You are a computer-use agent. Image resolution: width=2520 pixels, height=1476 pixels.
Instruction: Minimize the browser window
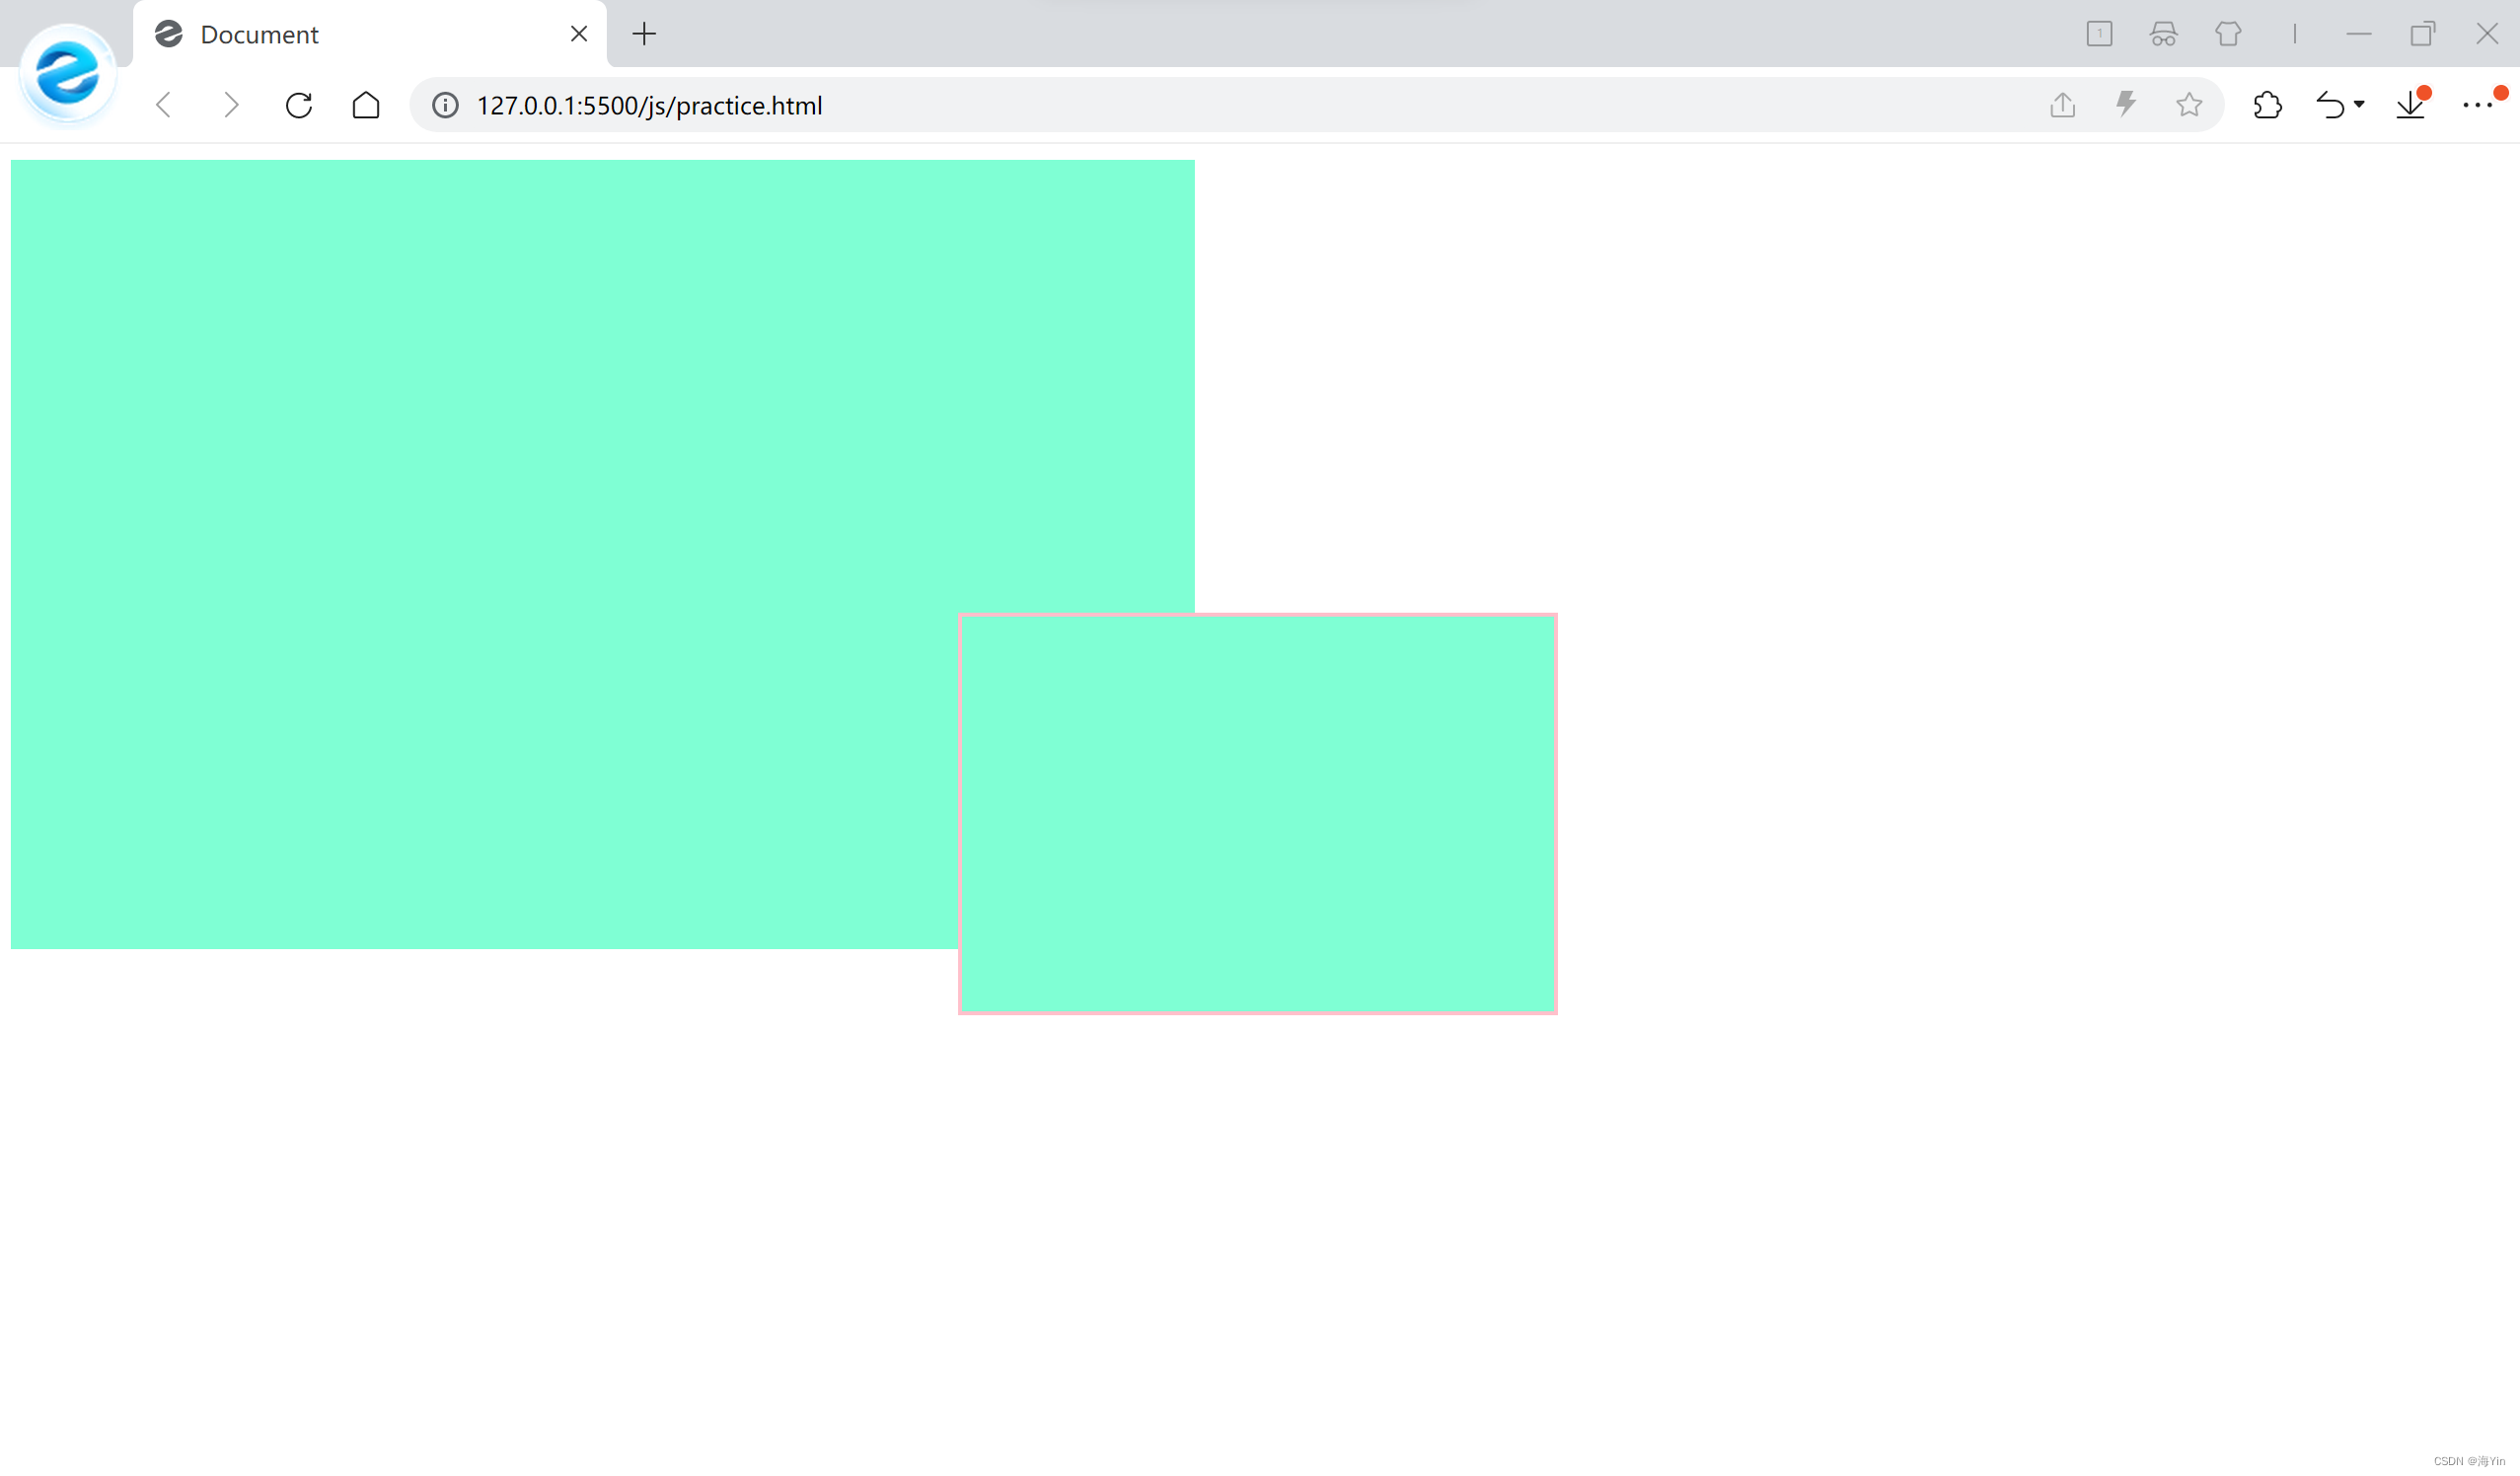coord(2359,34)
